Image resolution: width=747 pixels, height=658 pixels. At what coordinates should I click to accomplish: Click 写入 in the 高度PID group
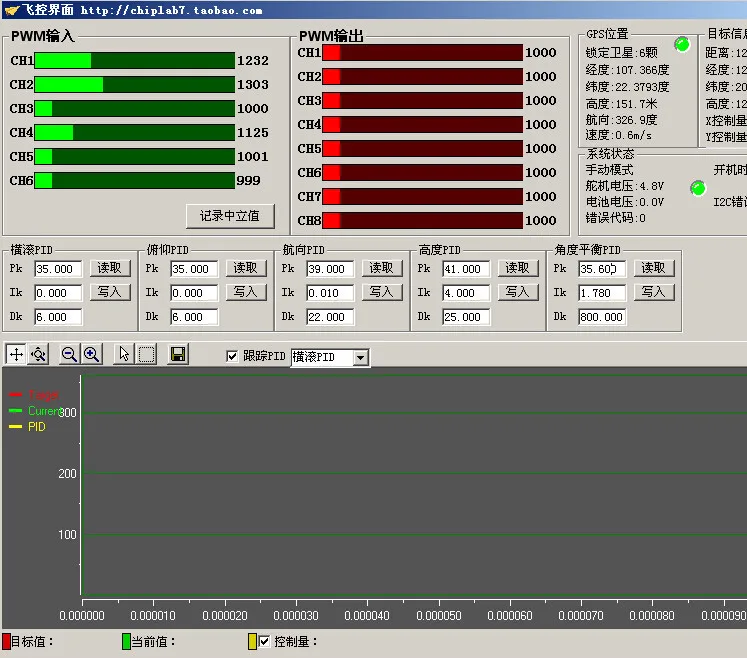click(517, 292)
